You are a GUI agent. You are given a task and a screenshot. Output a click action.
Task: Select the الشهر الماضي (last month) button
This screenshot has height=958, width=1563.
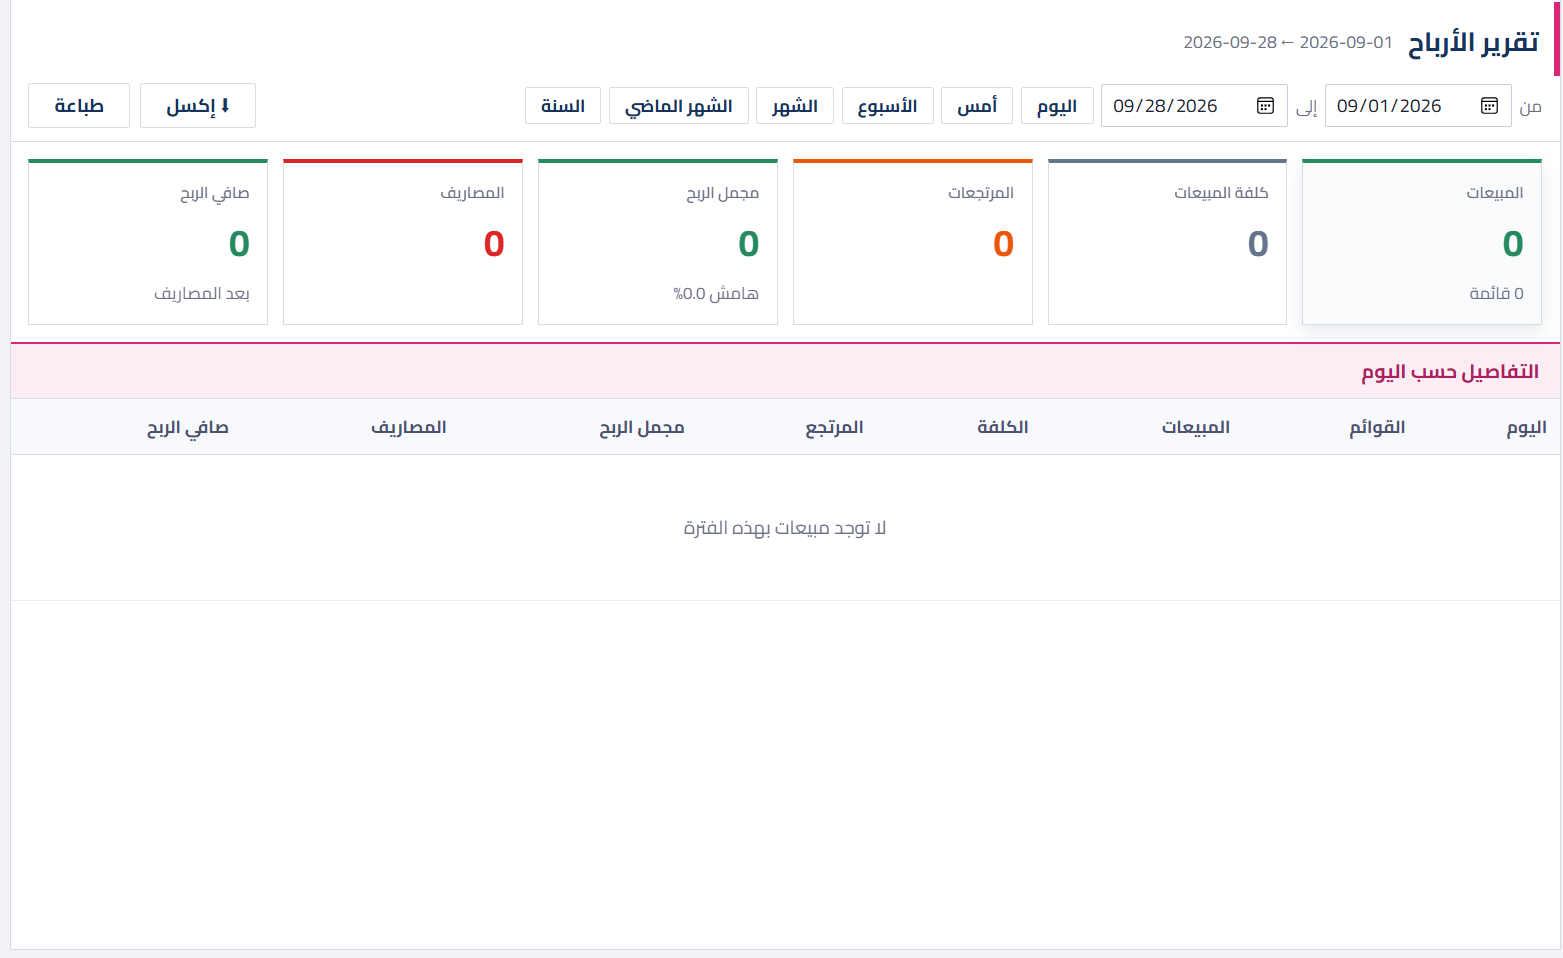tap(679, 106)
